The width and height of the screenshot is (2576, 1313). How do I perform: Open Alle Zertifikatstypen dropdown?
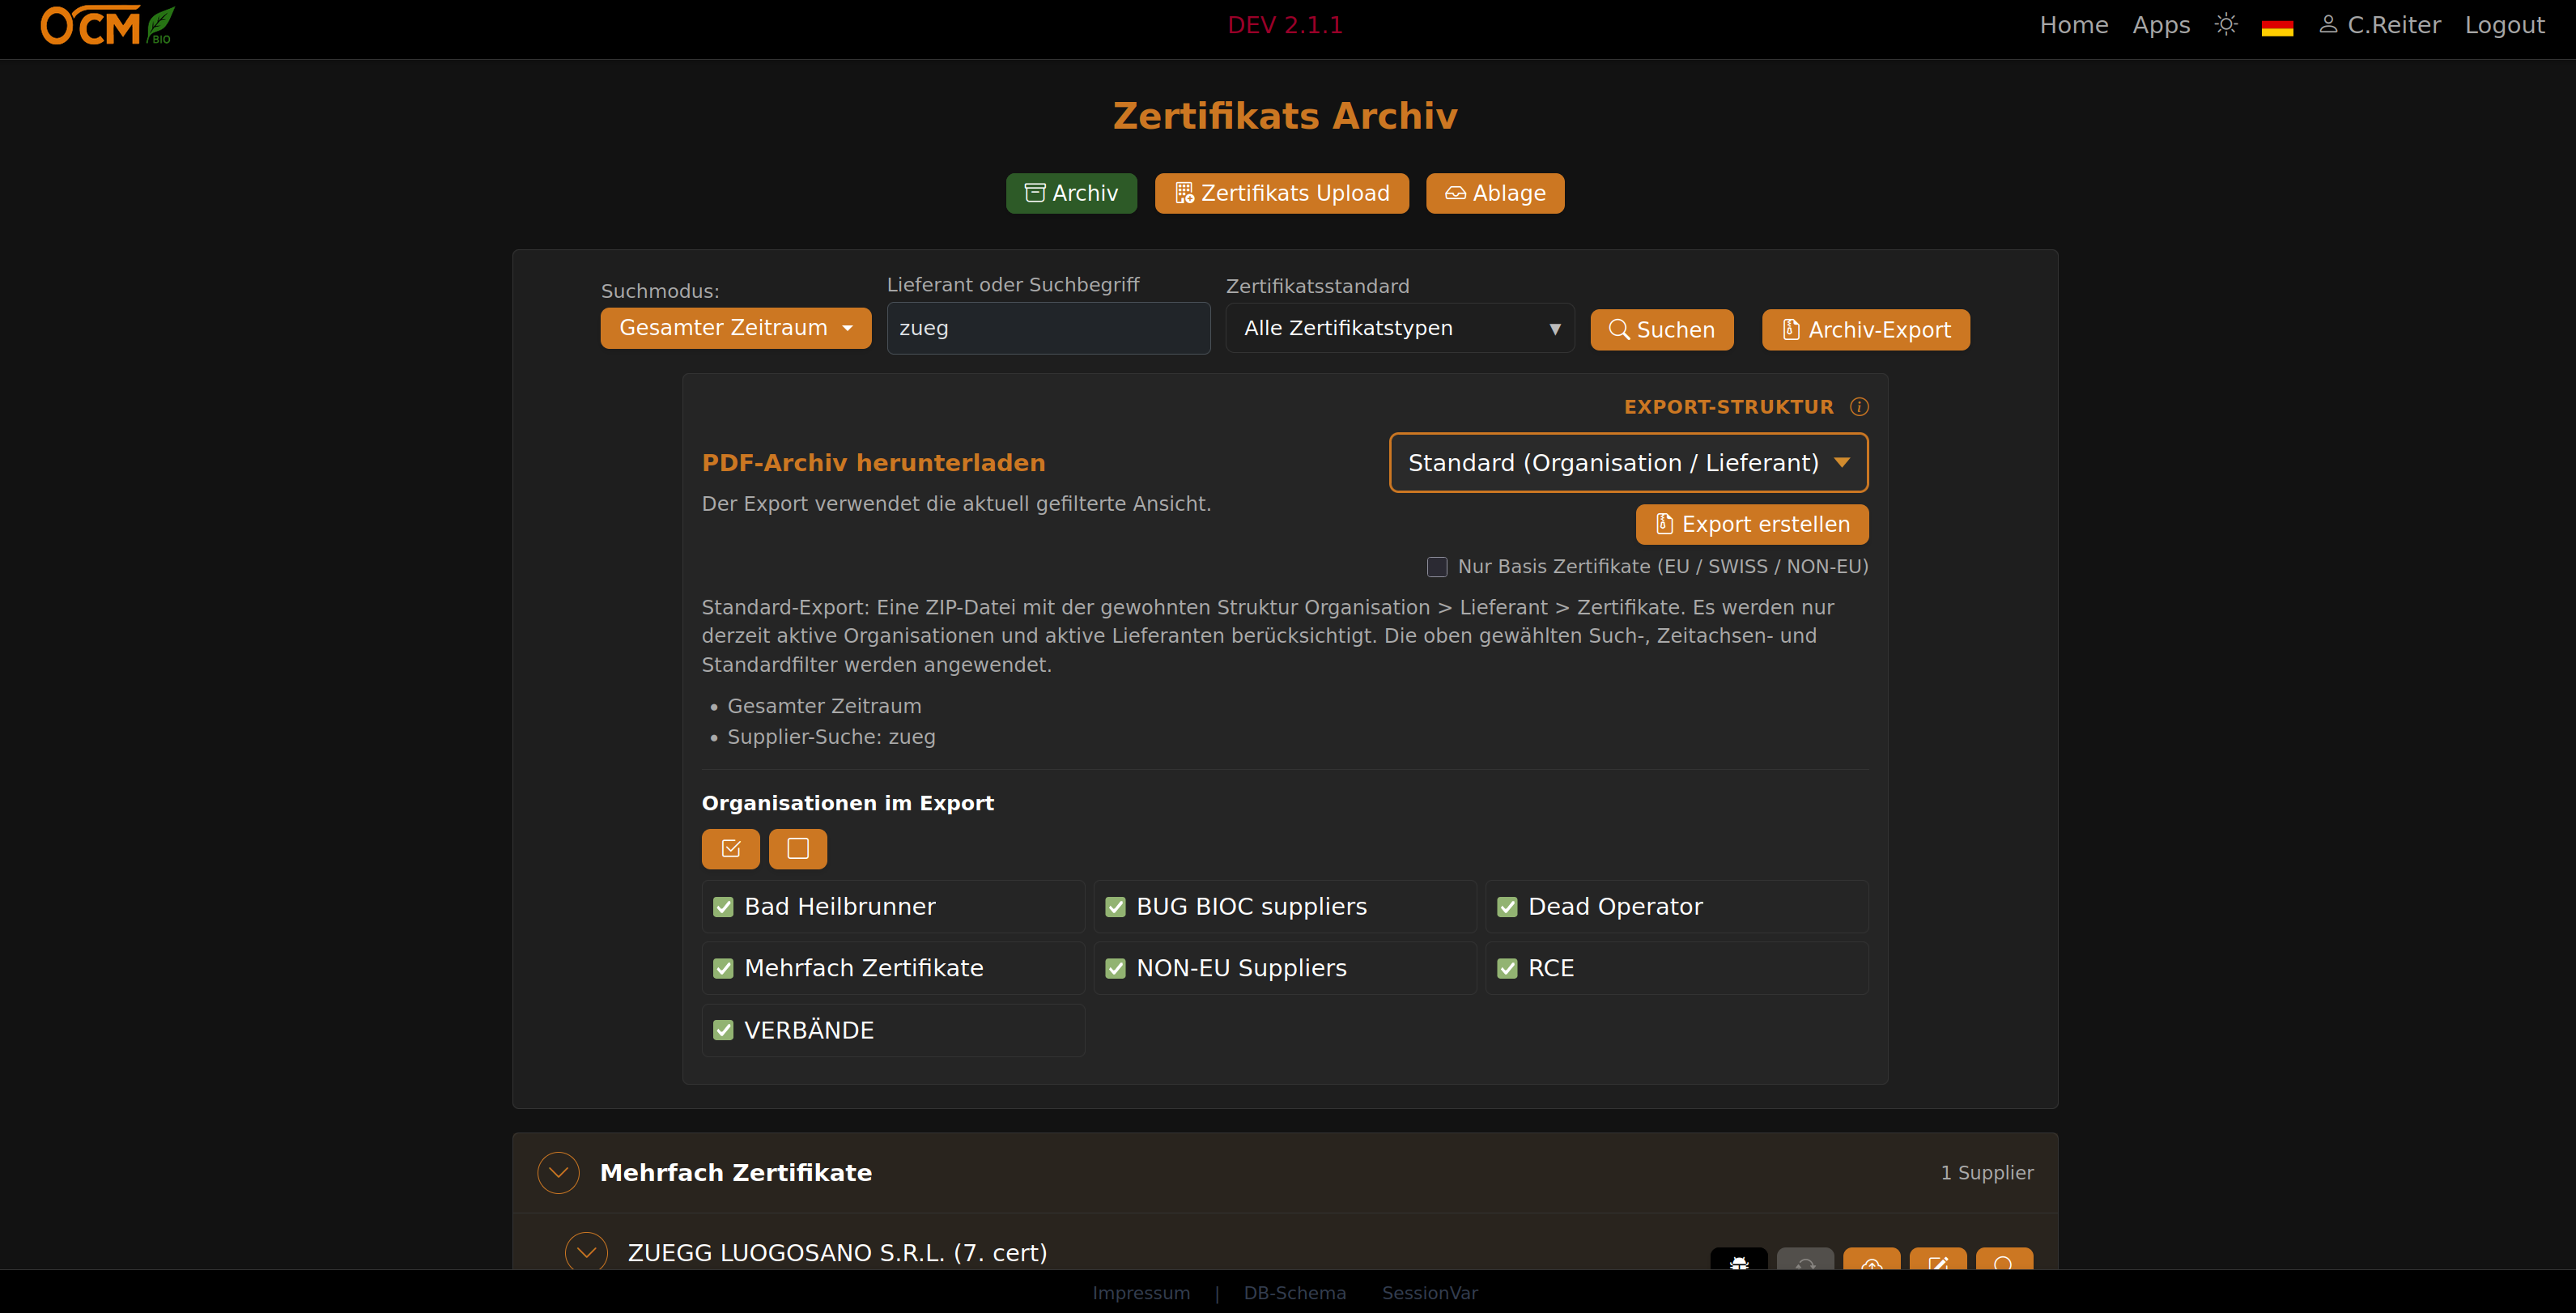[1400, 328]
